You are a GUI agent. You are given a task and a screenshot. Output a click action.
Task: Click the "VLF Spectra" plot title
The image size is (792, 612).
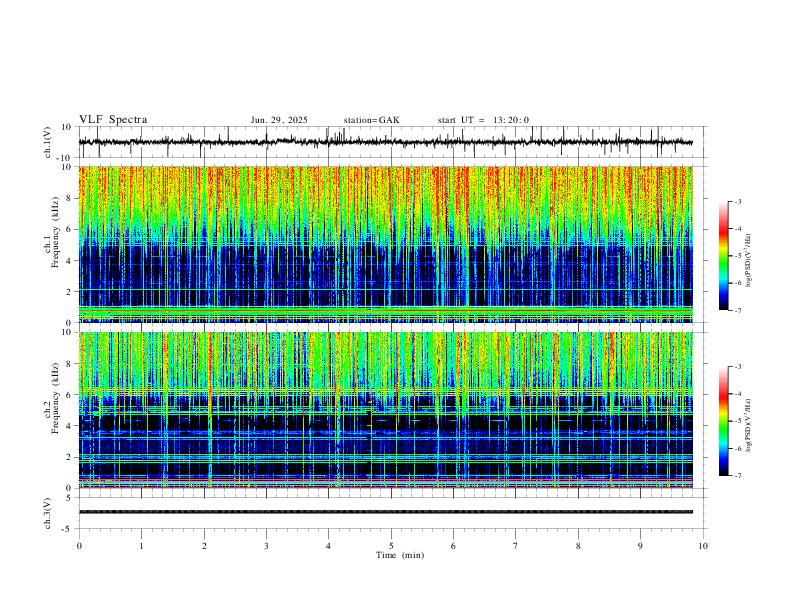click(113, 120)
